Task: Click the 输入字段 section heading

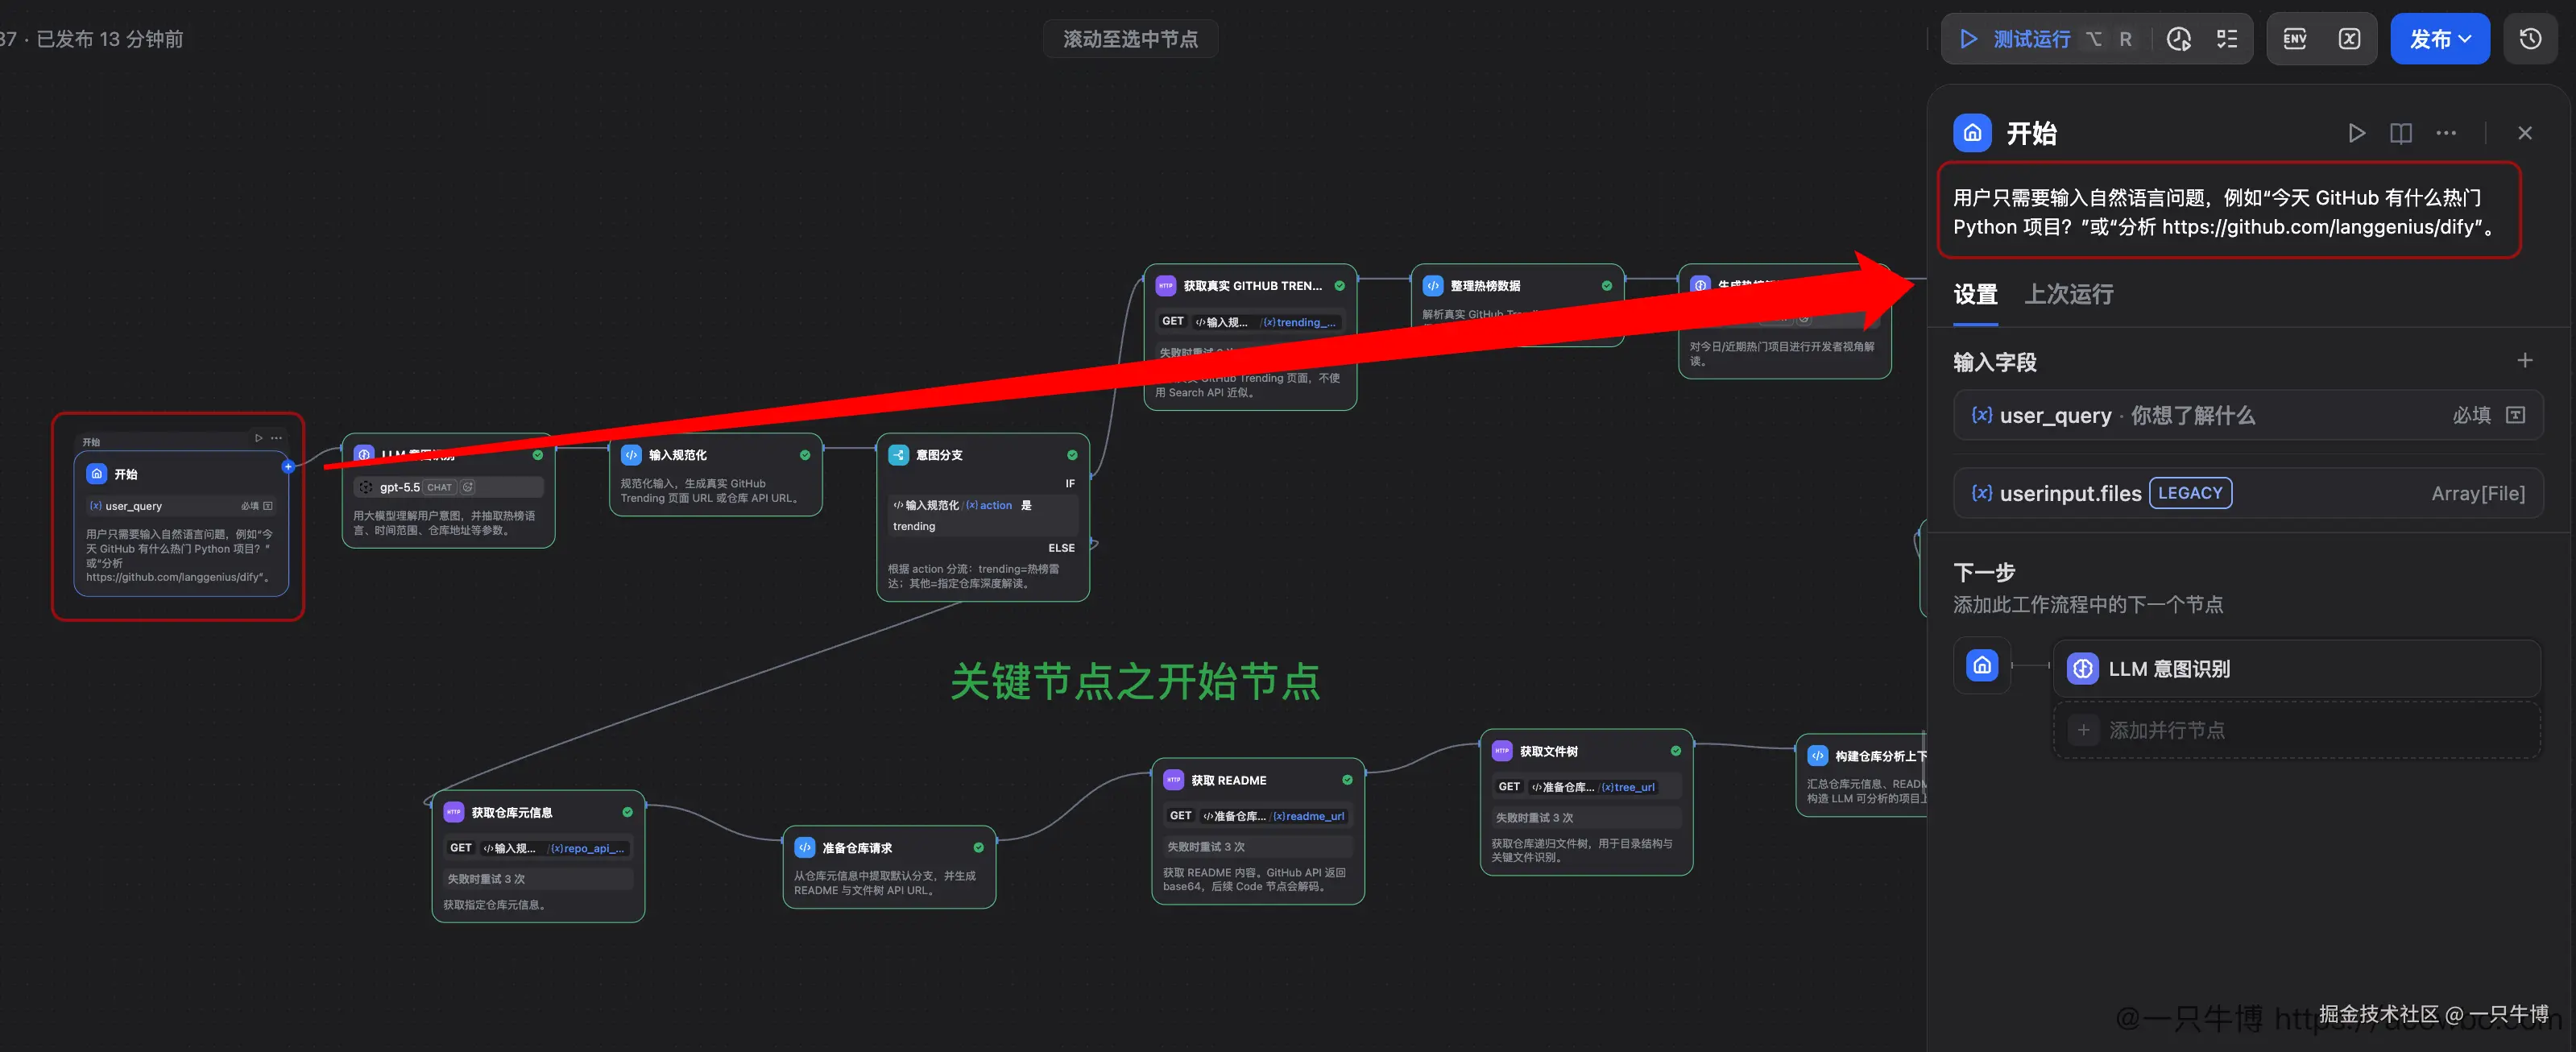Action: tap(1995, 362)
